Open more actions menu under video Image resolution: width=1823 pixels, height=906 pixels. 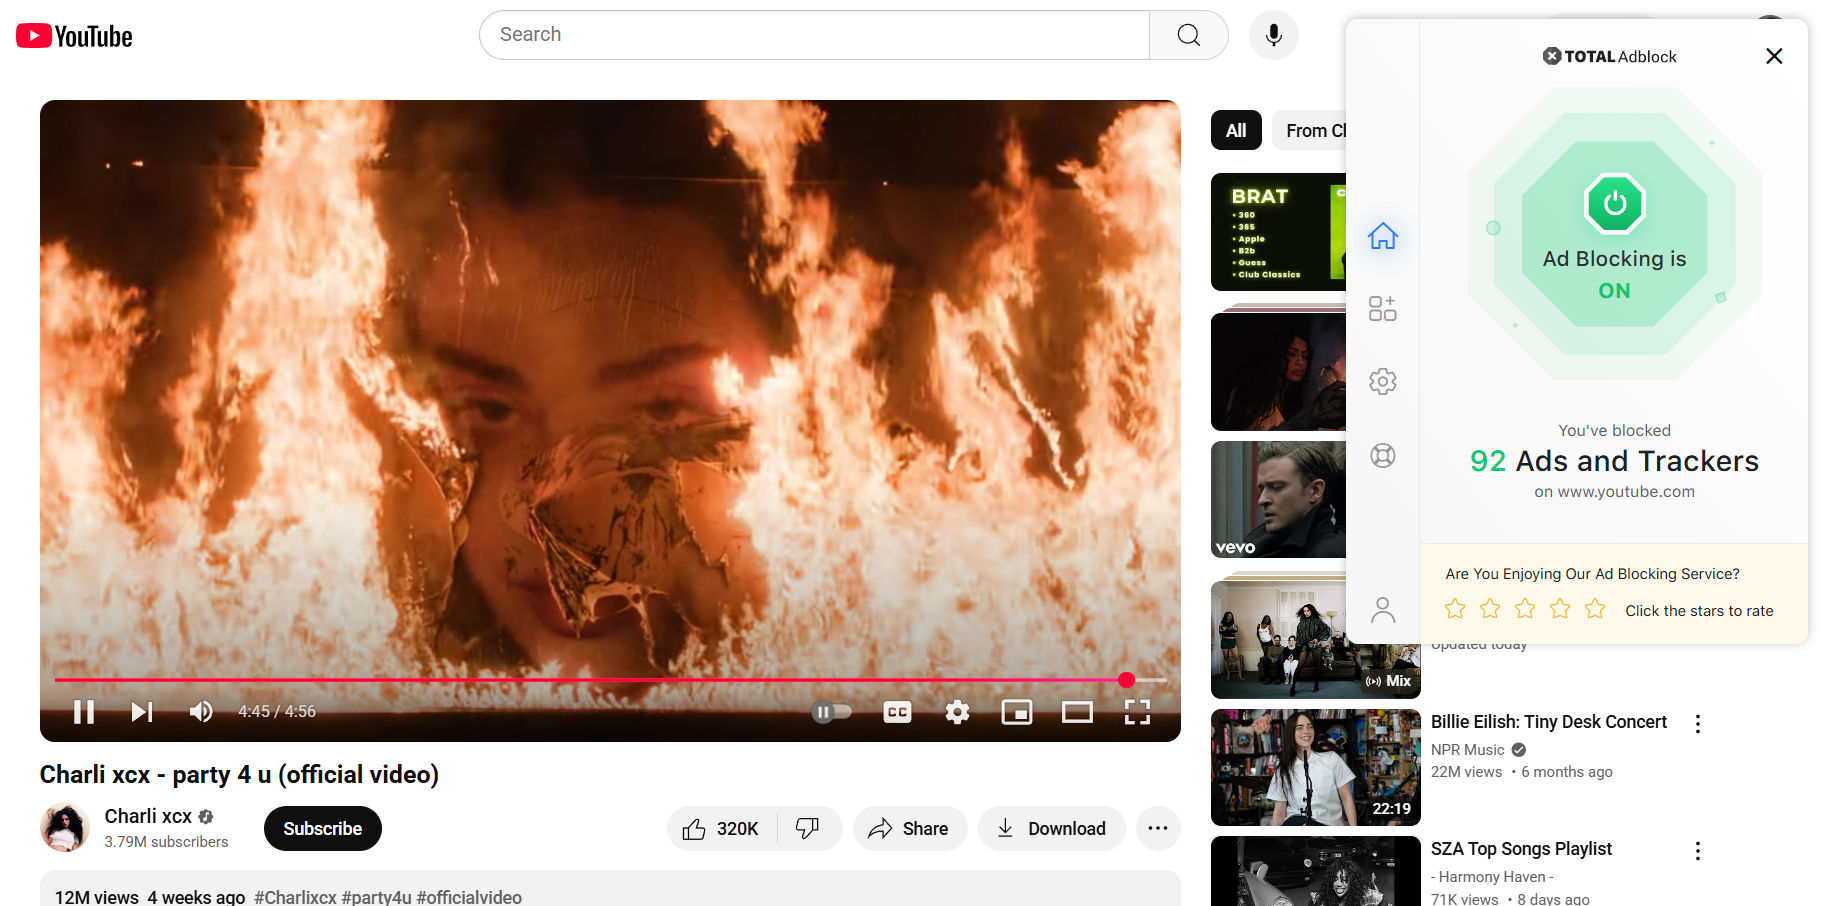(x=1158, y=828)
